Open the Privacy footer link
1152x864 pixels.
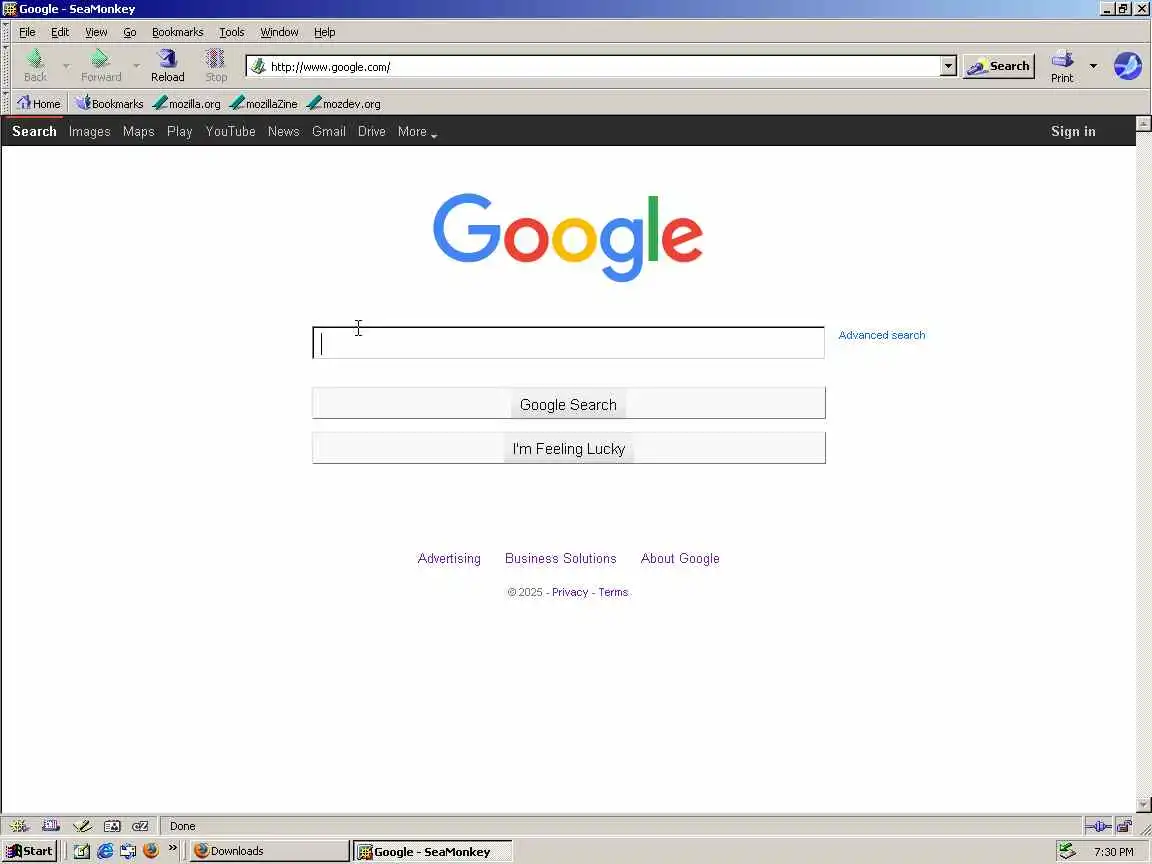(570, 592)
